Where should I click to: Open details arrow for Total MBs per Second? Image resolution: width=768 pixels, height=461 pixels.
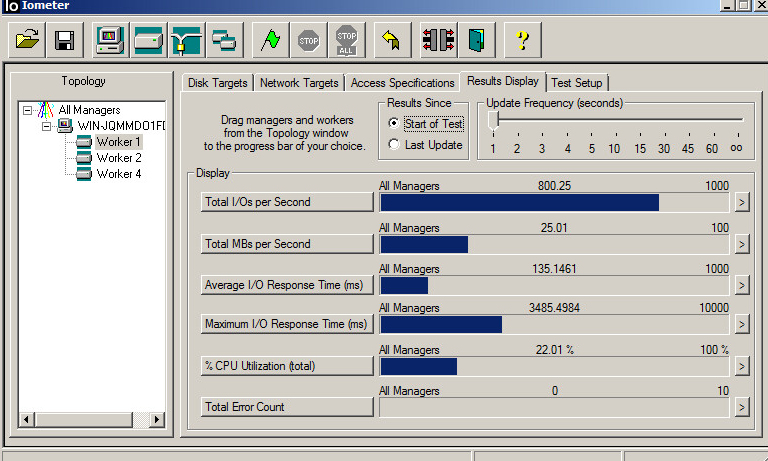coord(742,244)
